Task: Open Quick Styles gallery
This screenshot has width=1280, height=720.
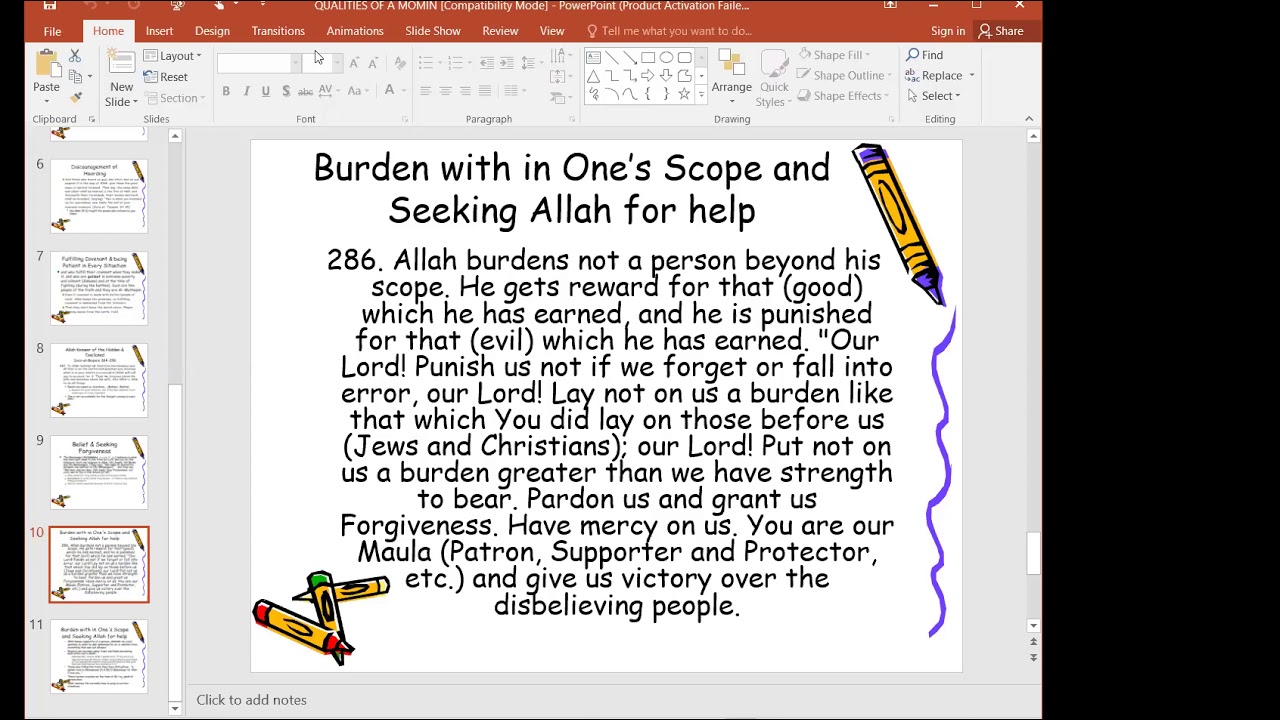Action: pos(774,78)
